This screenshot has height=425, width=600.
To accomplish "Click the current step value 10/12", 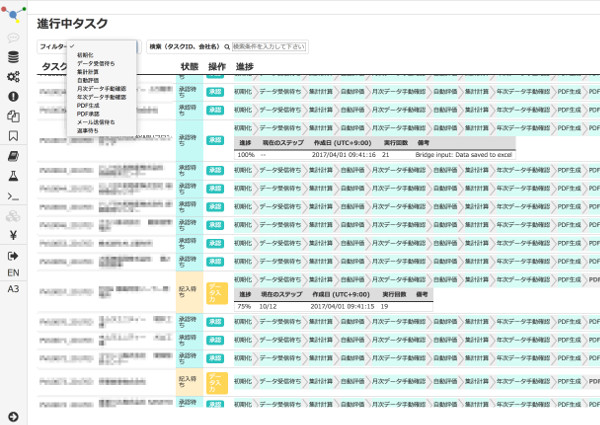I will coord(268,306).
